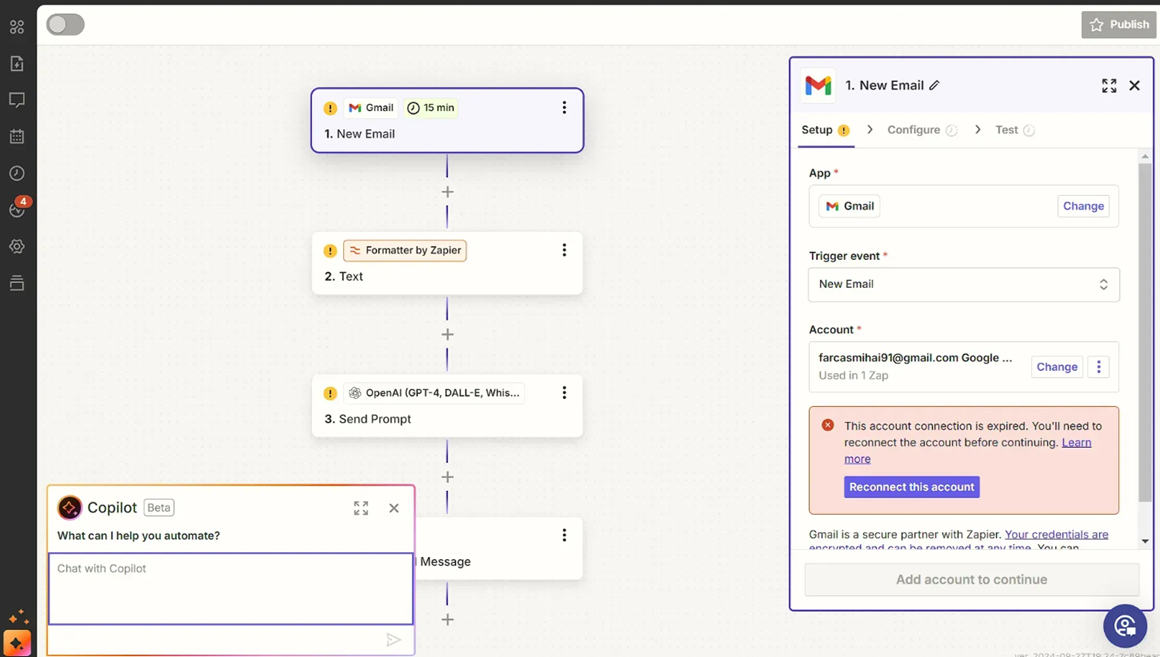This screenshot has height=657, width=1160.
Task: Expand the New Email step panel
Action: [x=1109, y=86]
